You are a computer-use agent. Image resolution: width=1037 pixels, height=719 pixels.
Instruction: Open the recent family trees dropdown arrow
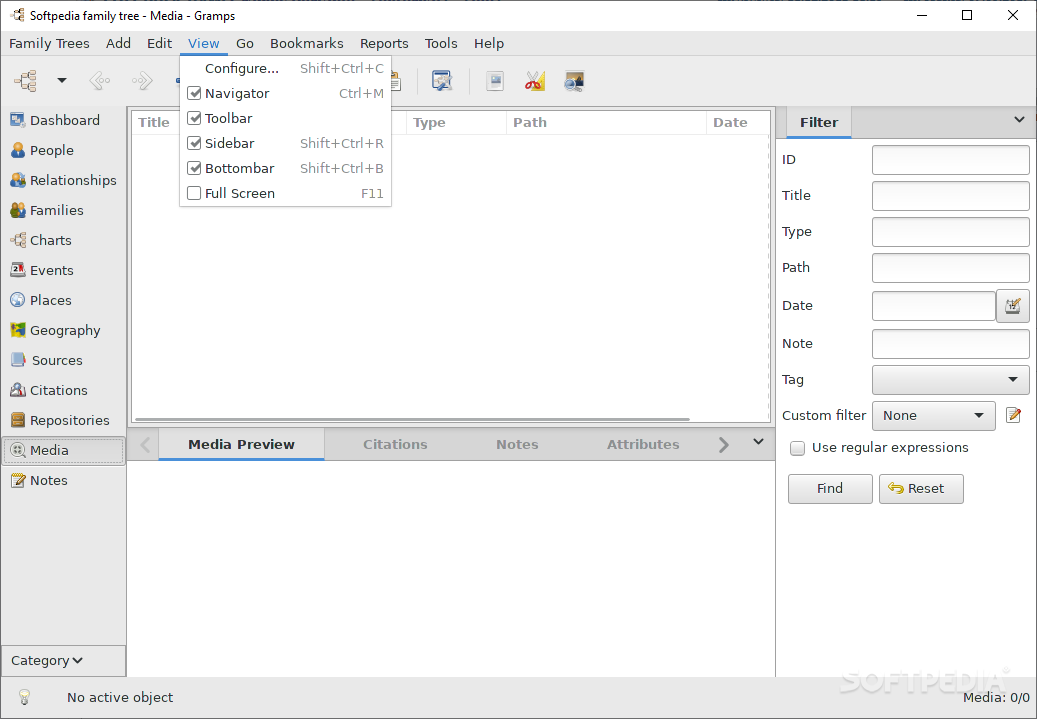tap(62, 81)
